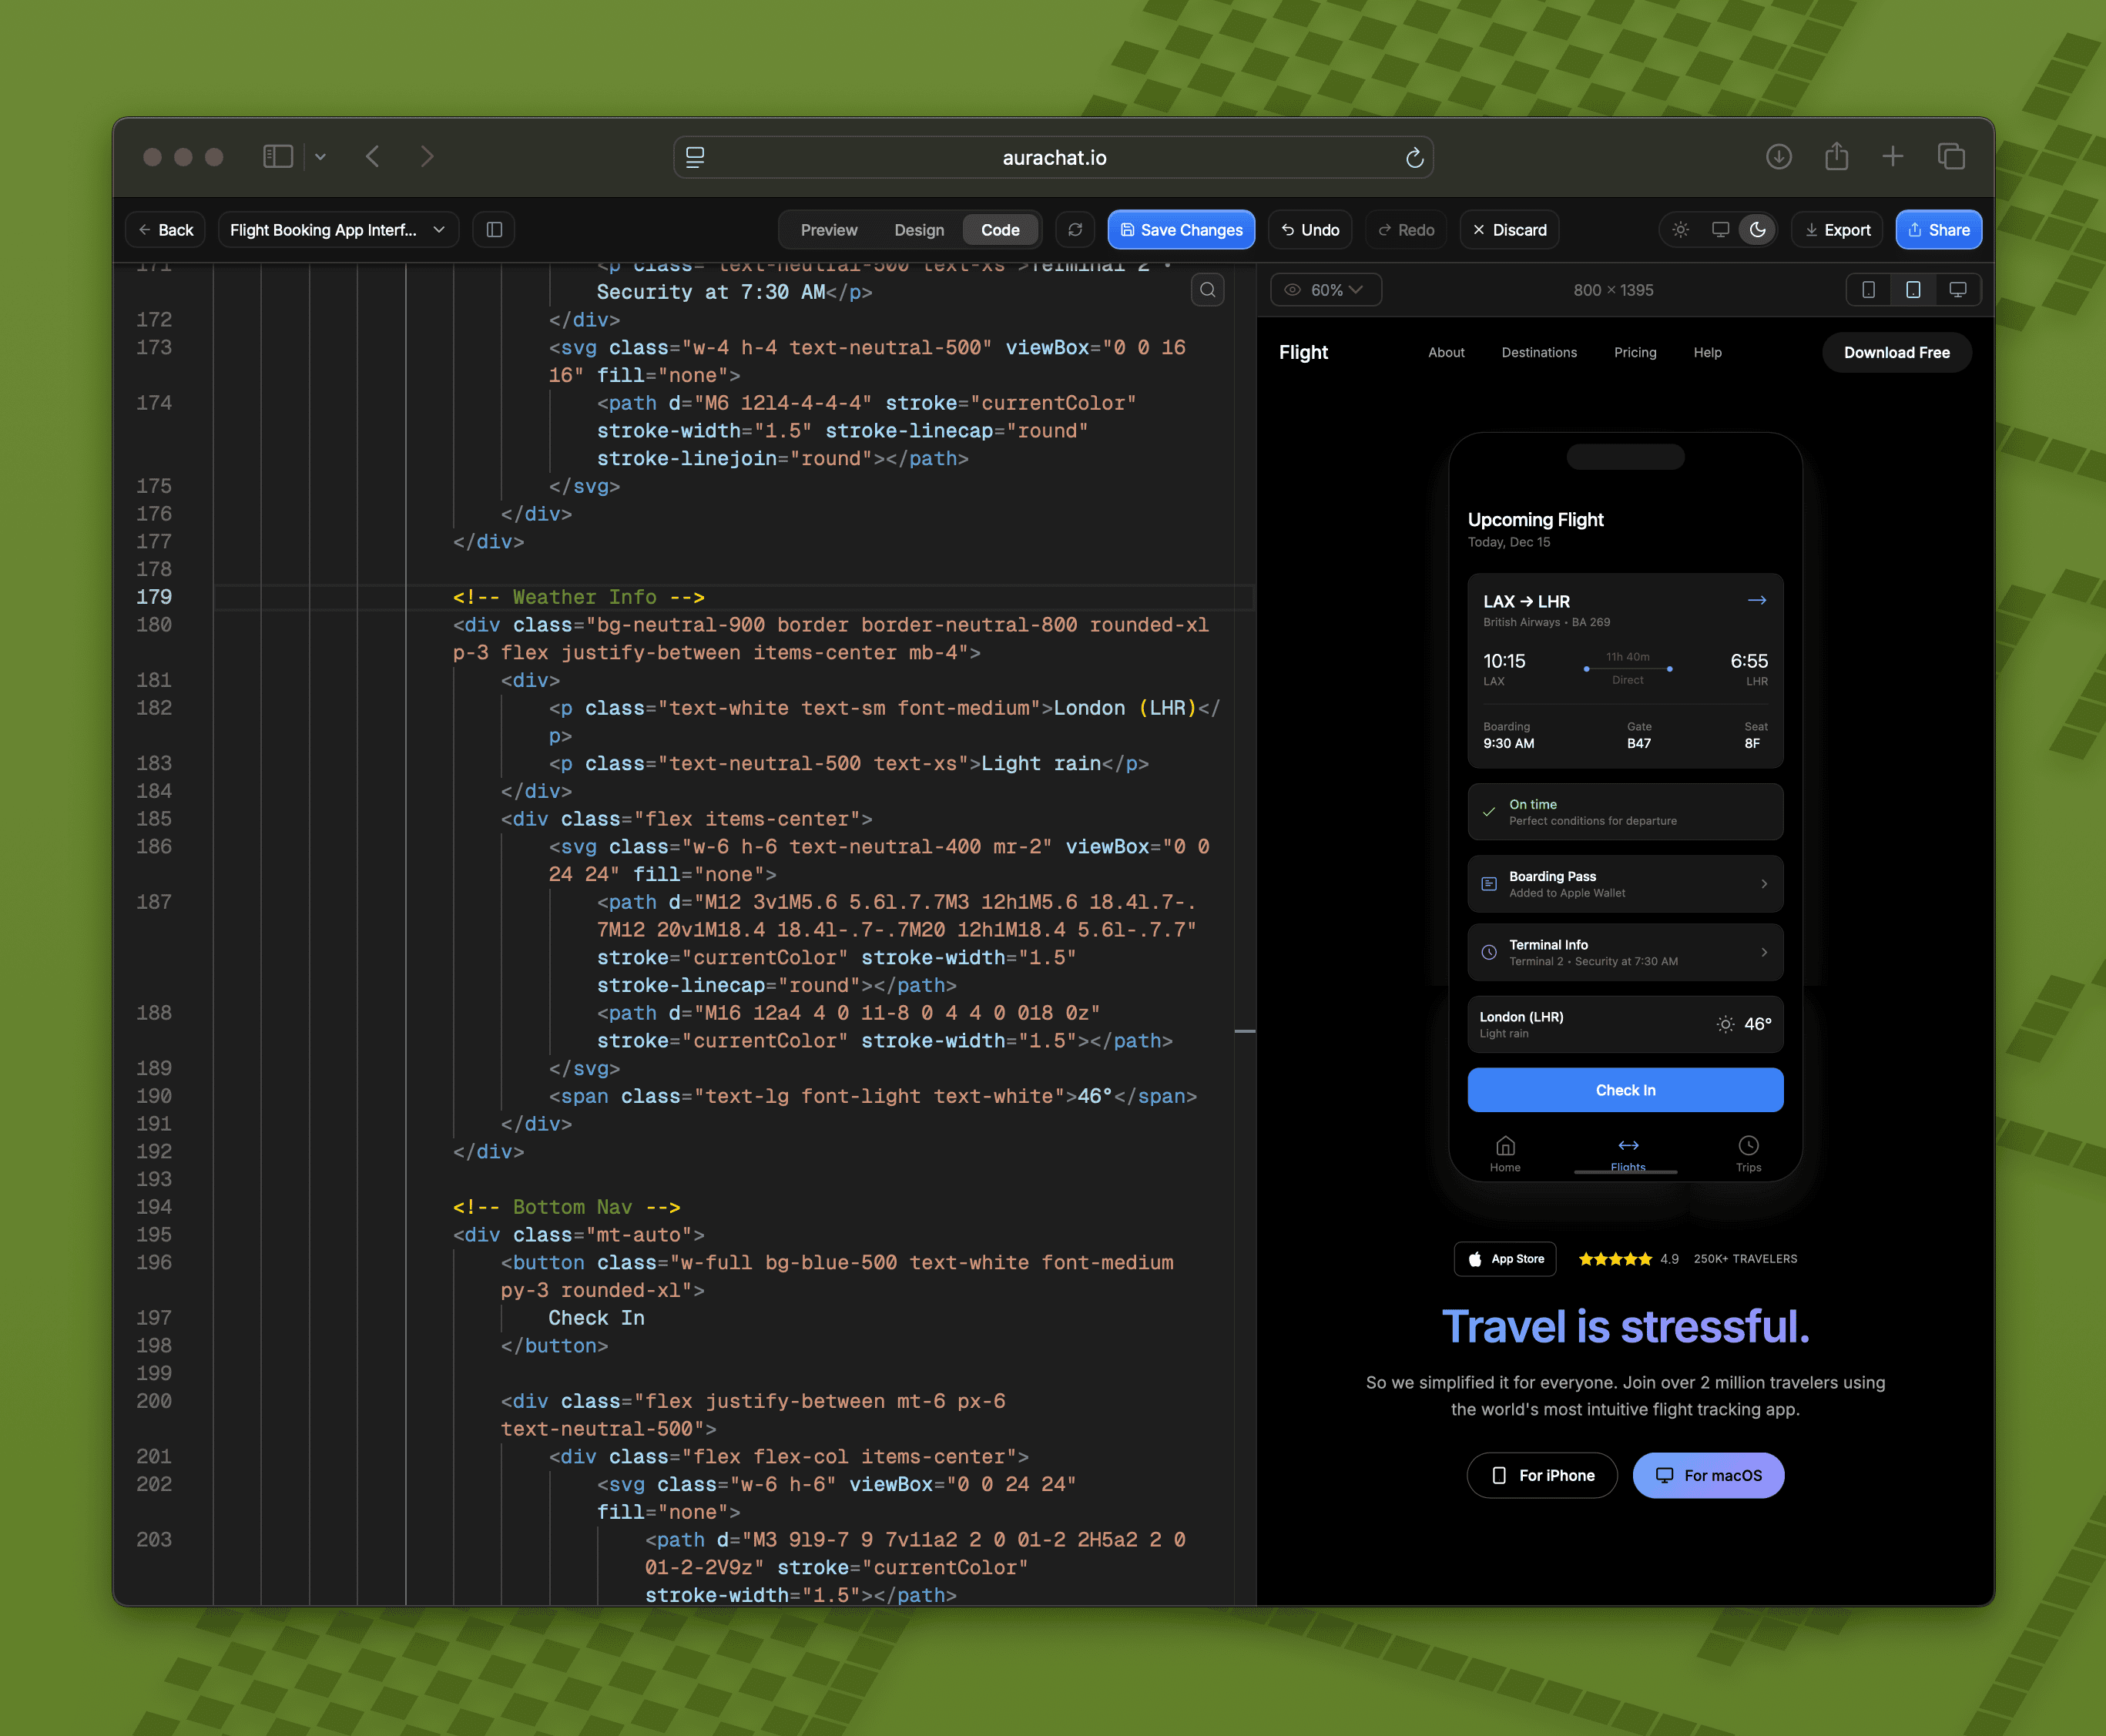This screenshot has height=1736, width=2106.
Task: Click the Upcoming Flight heading in preview
Action: tap(1535, 520)
